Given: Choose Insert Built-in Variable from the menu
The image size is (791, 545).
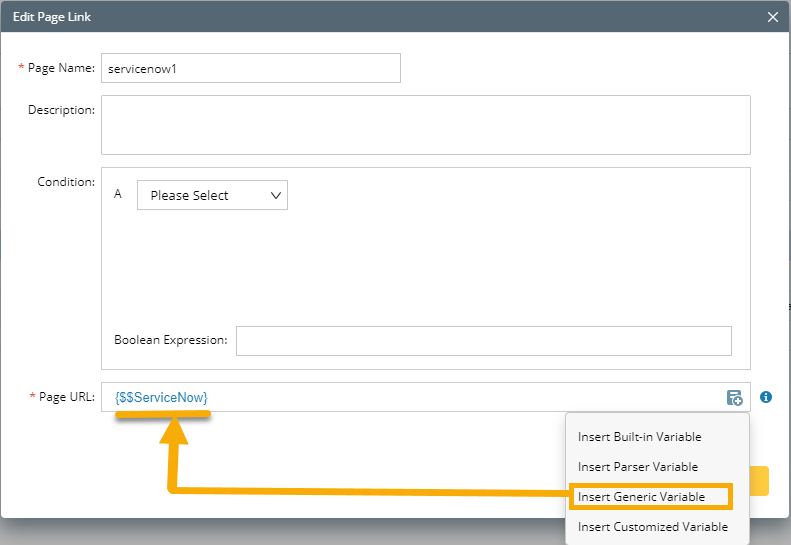Looking at the screenshot, I should [640, 437].
